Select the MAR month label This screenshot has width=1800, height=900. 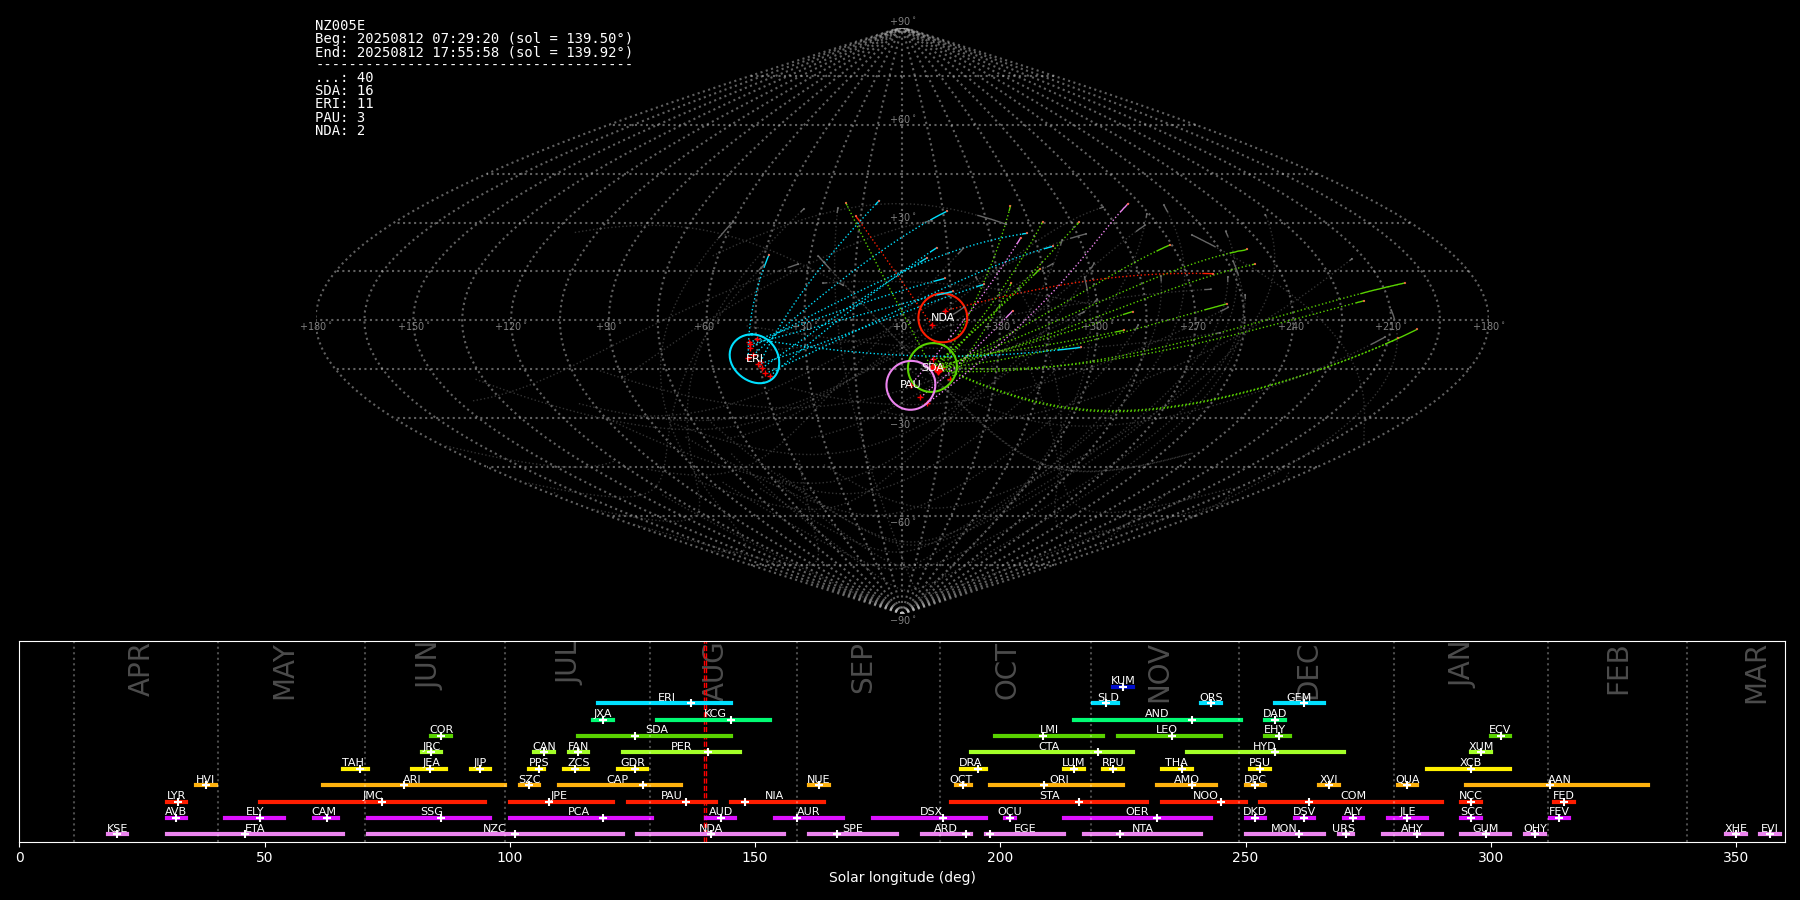click(1756, 674)
